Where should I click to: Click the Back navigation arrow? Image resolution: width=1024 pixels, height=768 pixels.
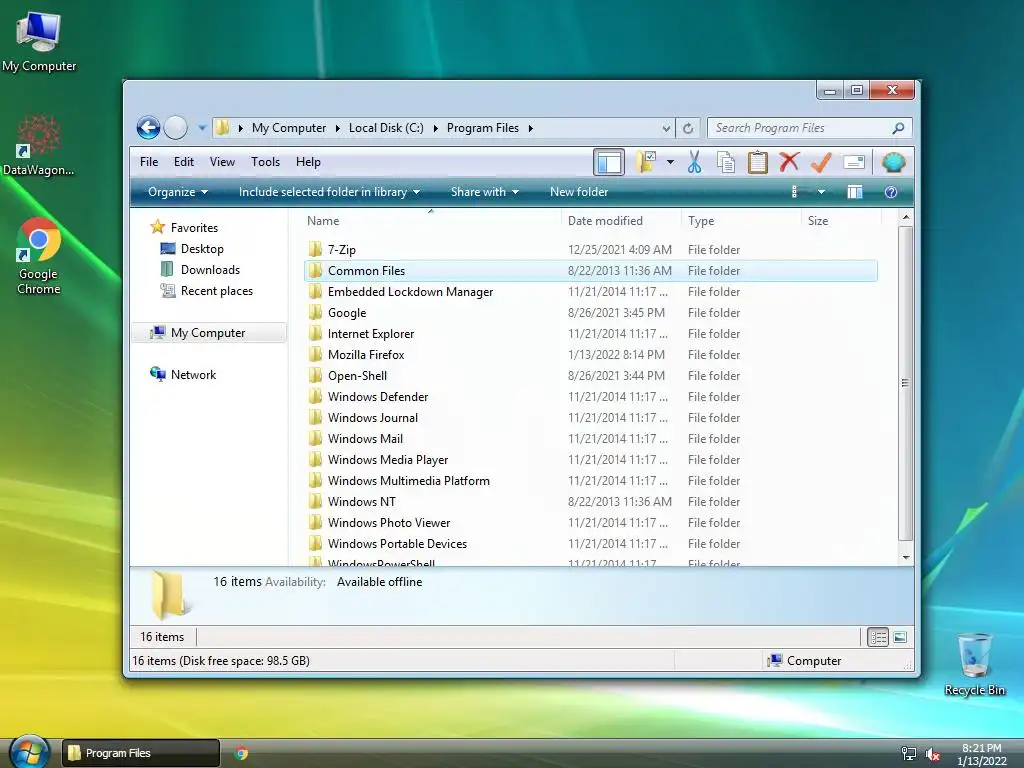point(148,127)
